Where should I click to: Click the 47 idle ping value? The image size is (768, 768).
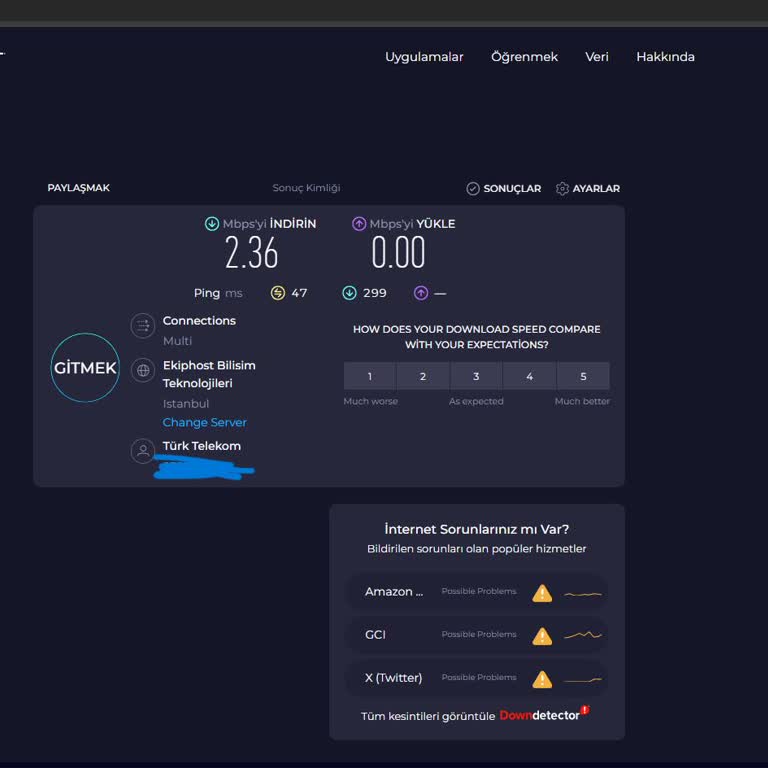[x=299, y=293]
